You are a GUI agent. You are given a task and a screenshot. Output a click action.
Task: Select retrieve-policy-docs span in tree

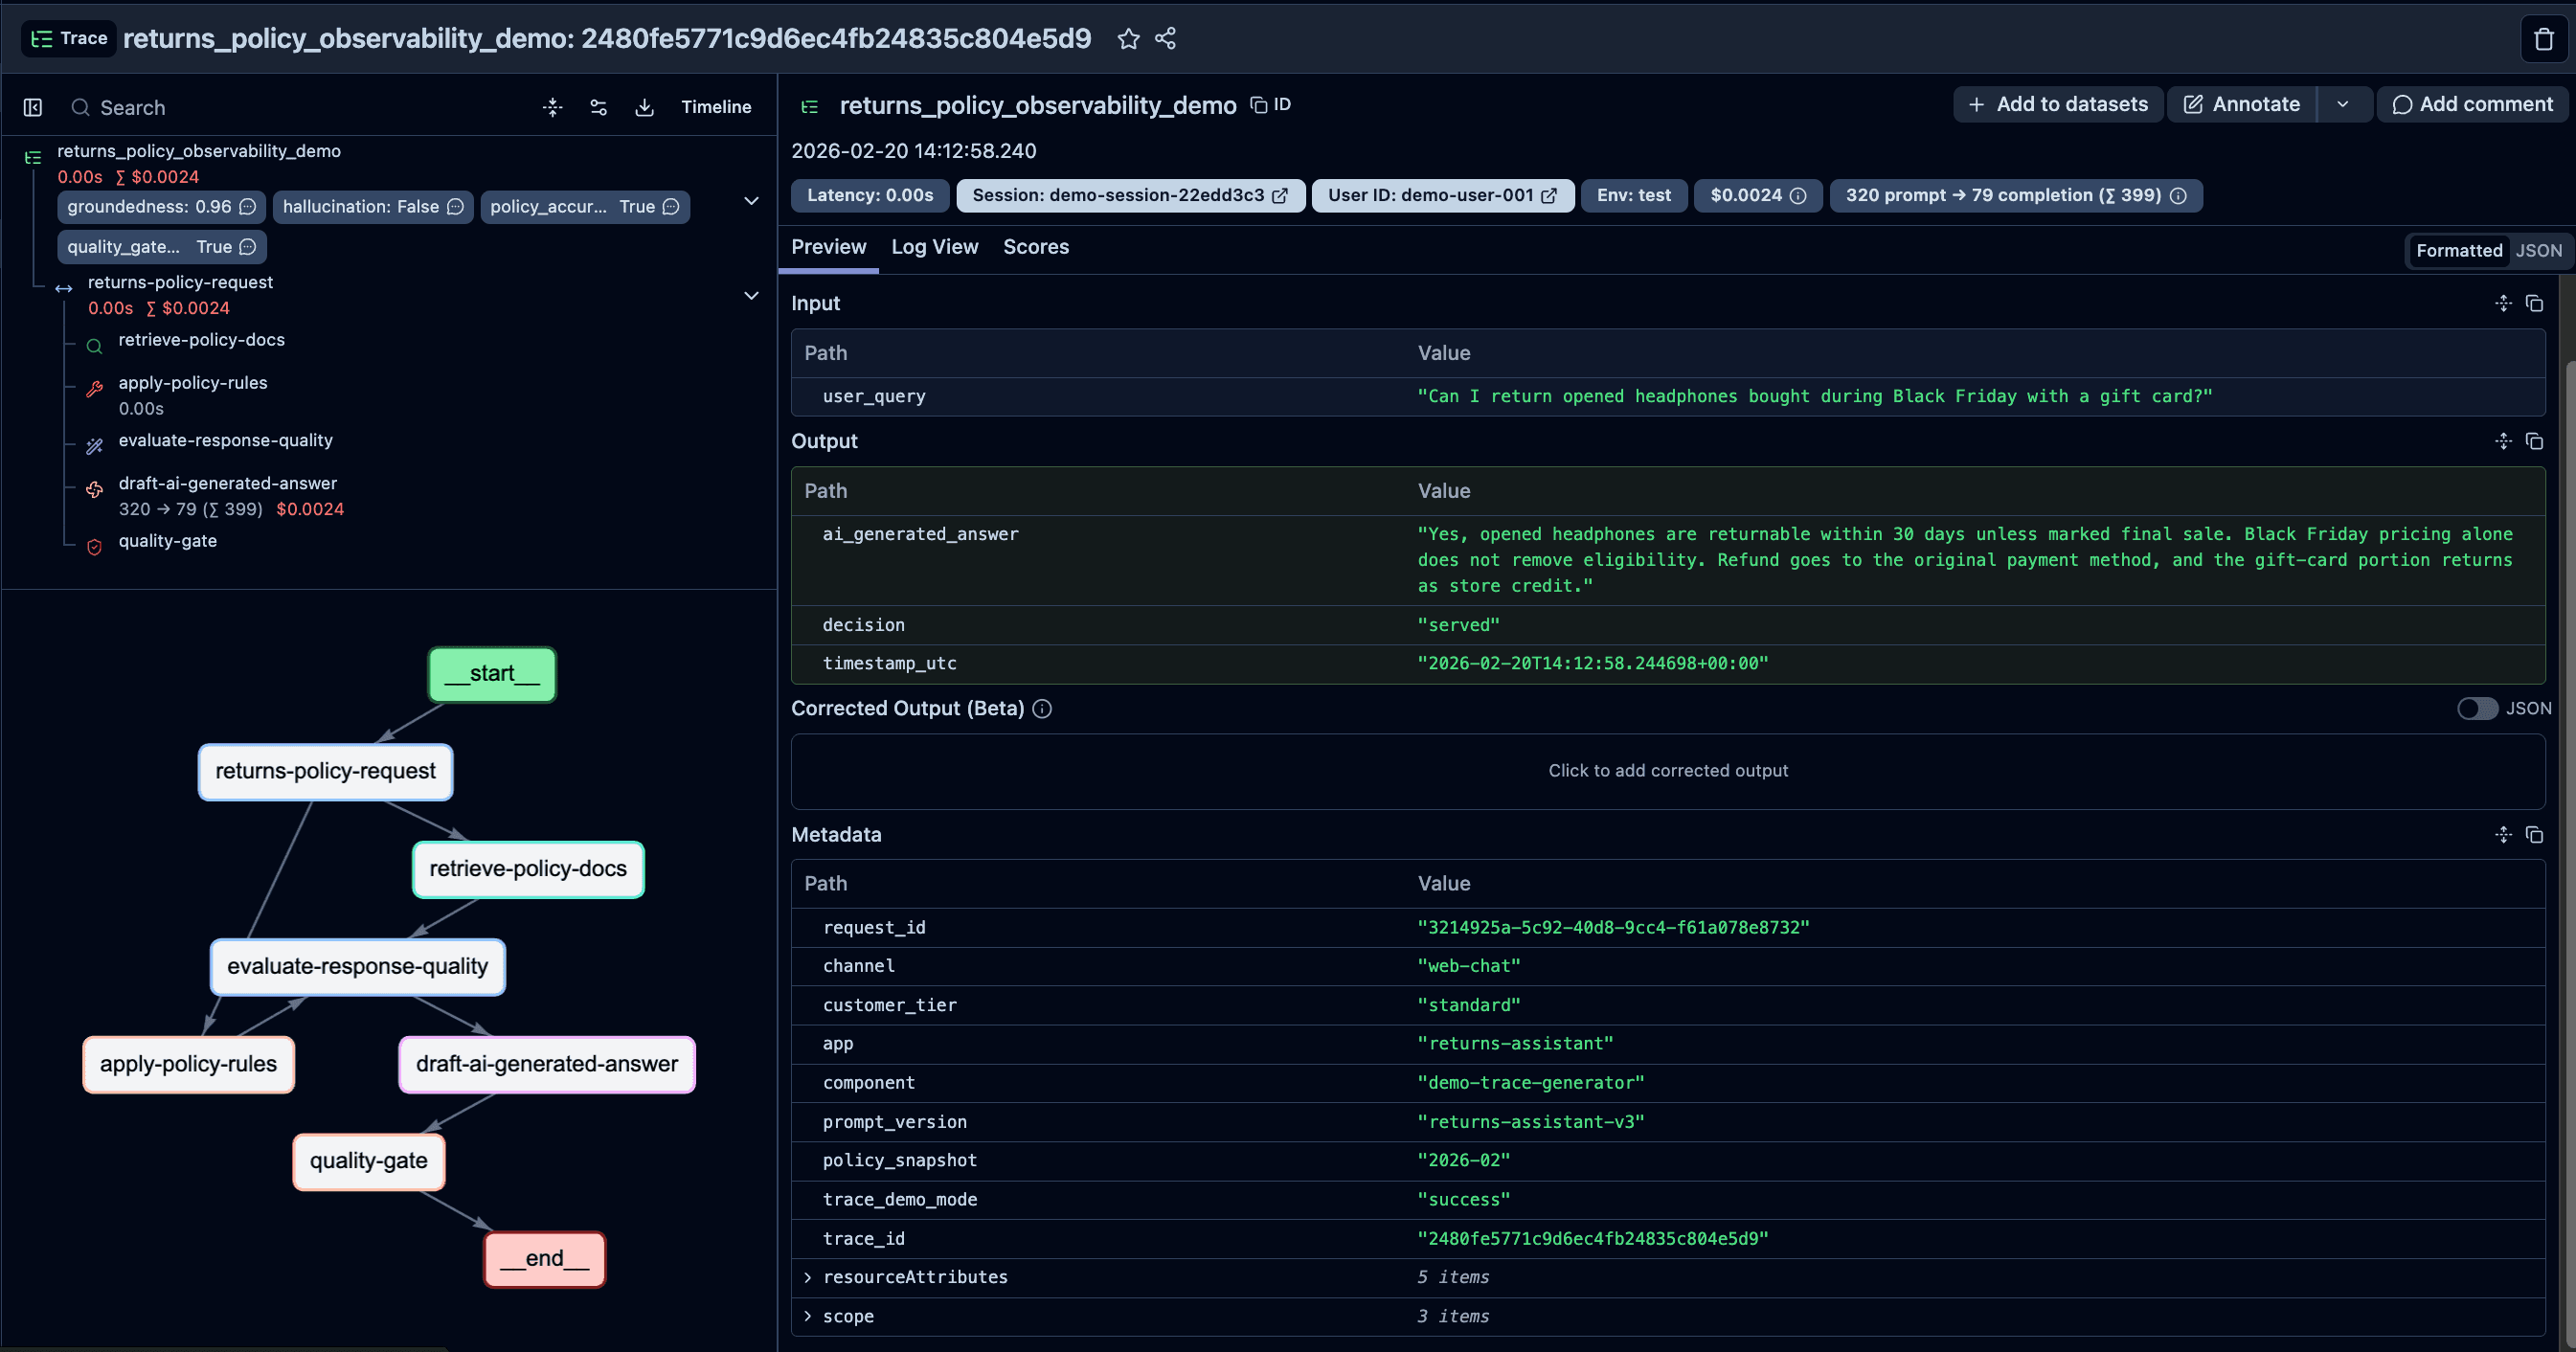tap(201, 340)
